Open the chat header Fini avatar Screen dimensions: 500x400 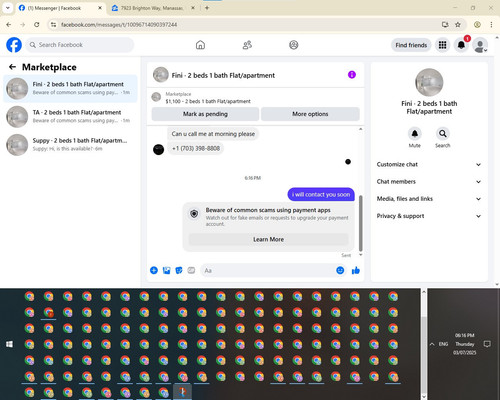click(x=161, y=75)
